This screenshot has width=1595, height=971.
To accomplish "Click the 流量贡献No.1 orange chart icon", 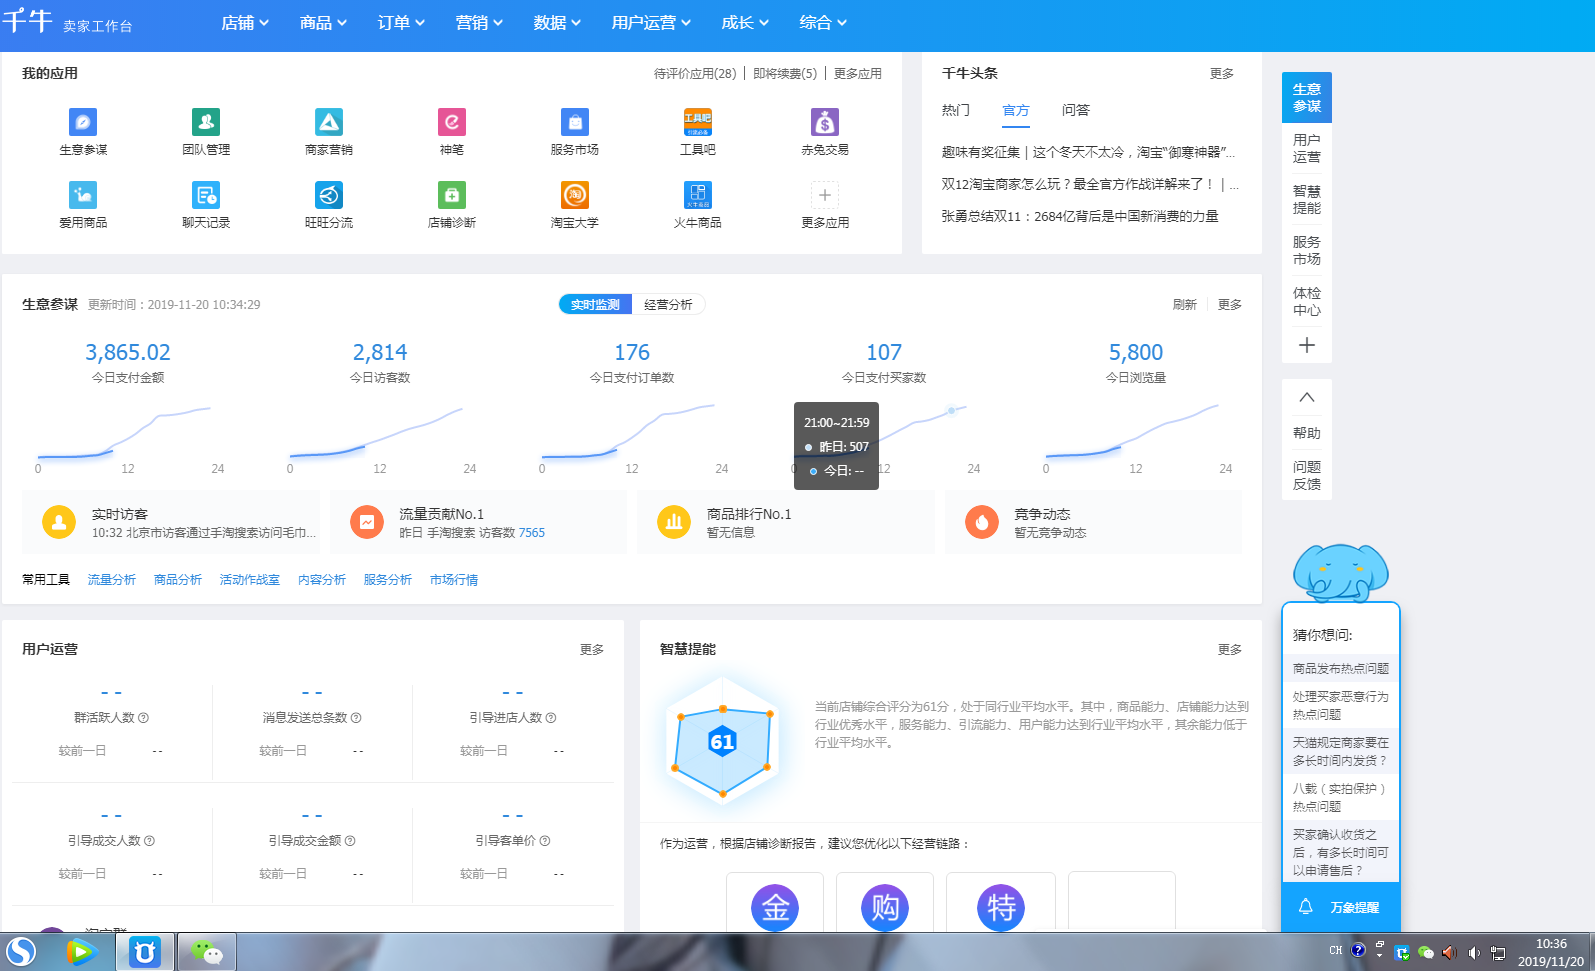I will pyautogui.click(x=367, y=522).
